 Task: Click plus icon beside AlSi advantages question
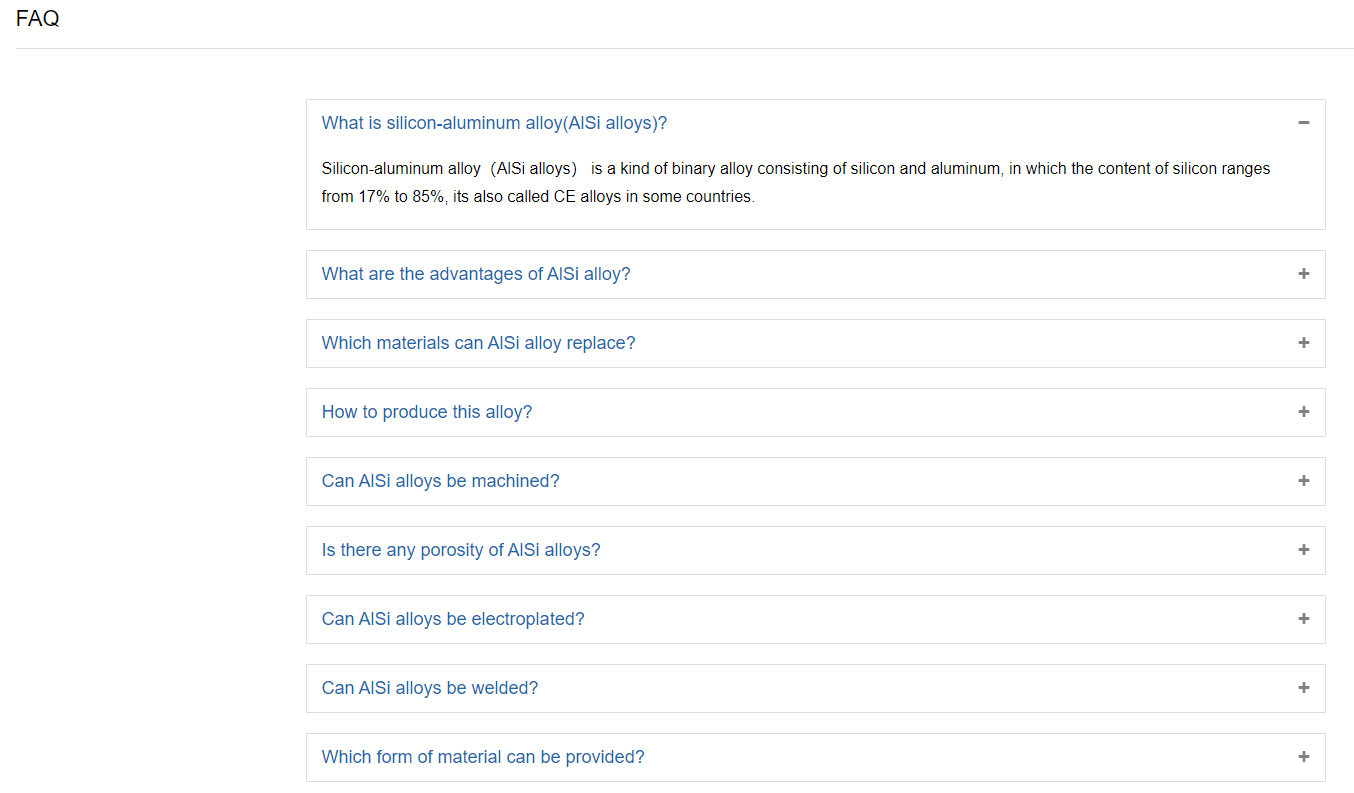click(x=1303, y=274)
